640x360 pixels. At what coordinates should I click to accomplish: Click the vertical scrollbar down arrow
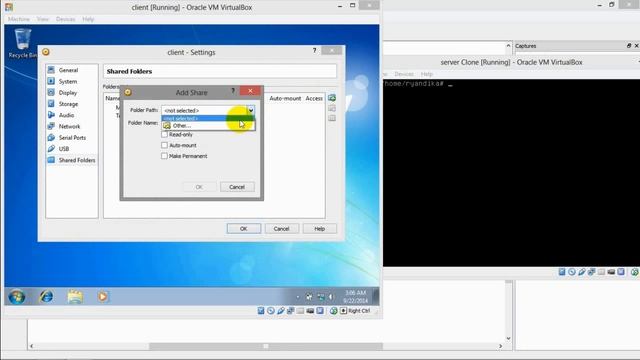pyautogui.click(x=508, y=338)
